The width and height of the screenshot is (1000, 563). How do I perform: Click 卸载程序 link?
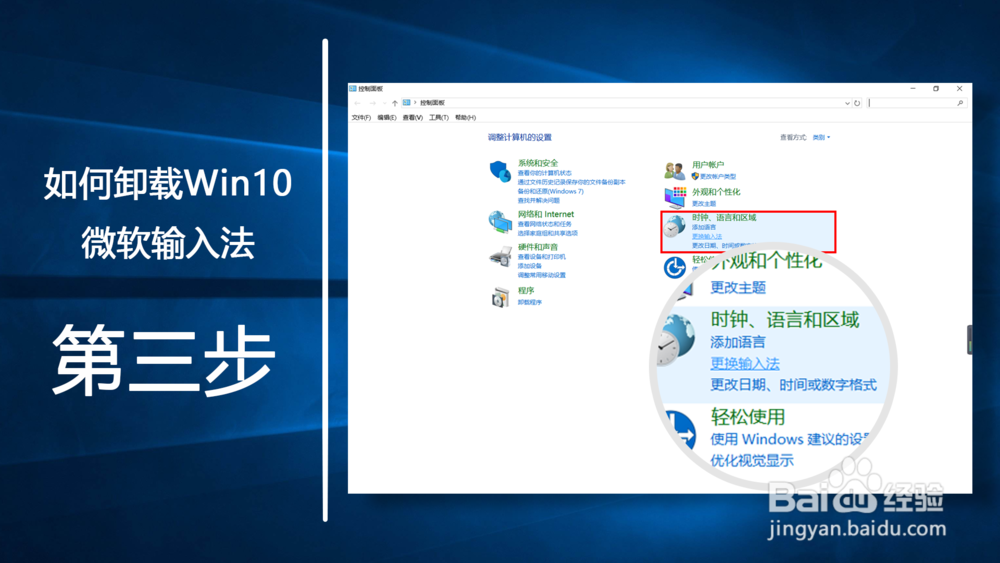(529, 302)
